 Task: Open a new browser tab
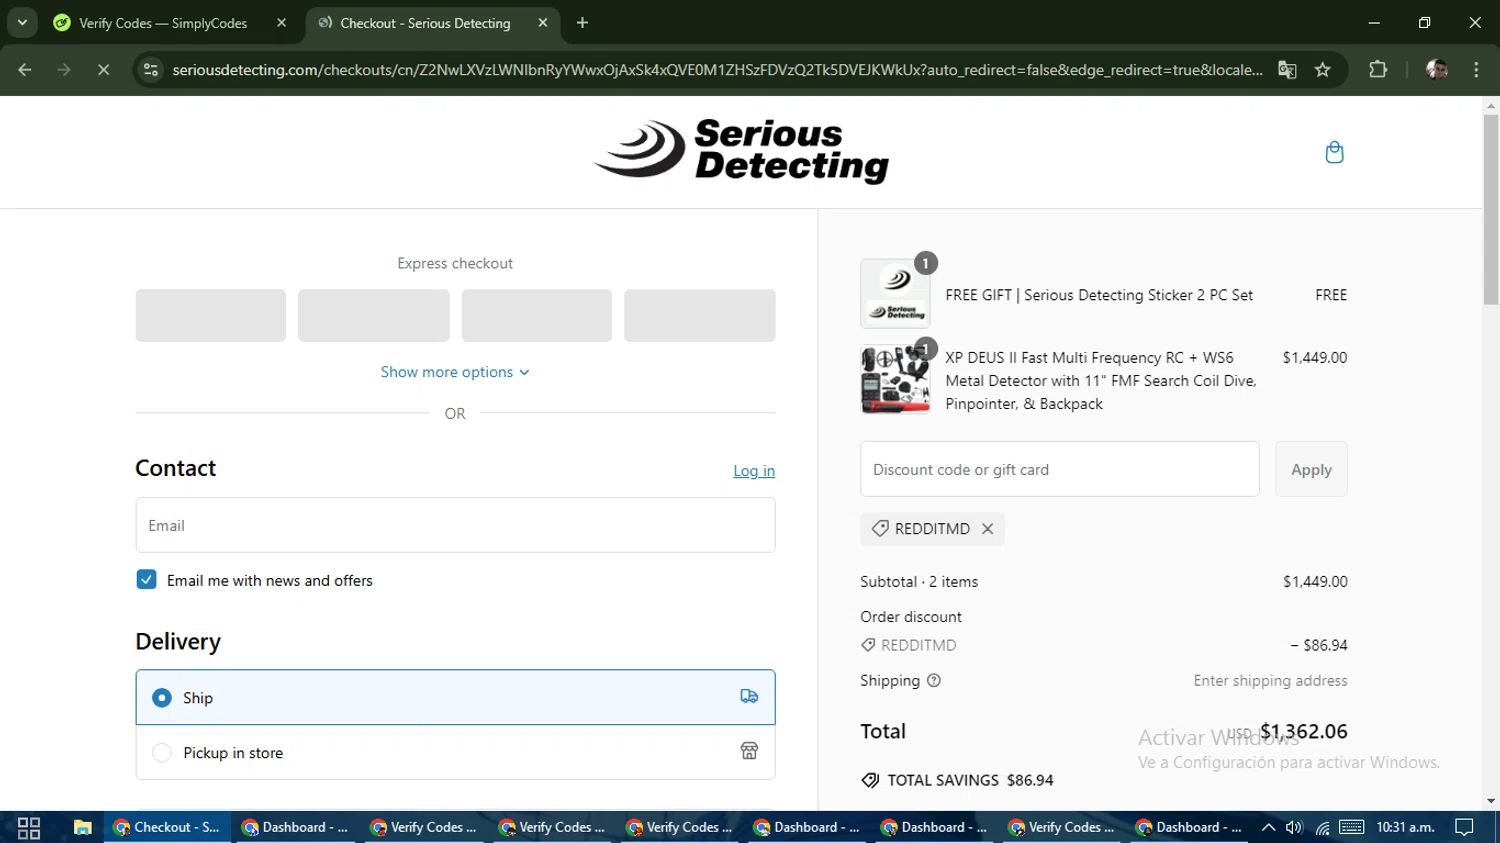click(x=582, y=23)
